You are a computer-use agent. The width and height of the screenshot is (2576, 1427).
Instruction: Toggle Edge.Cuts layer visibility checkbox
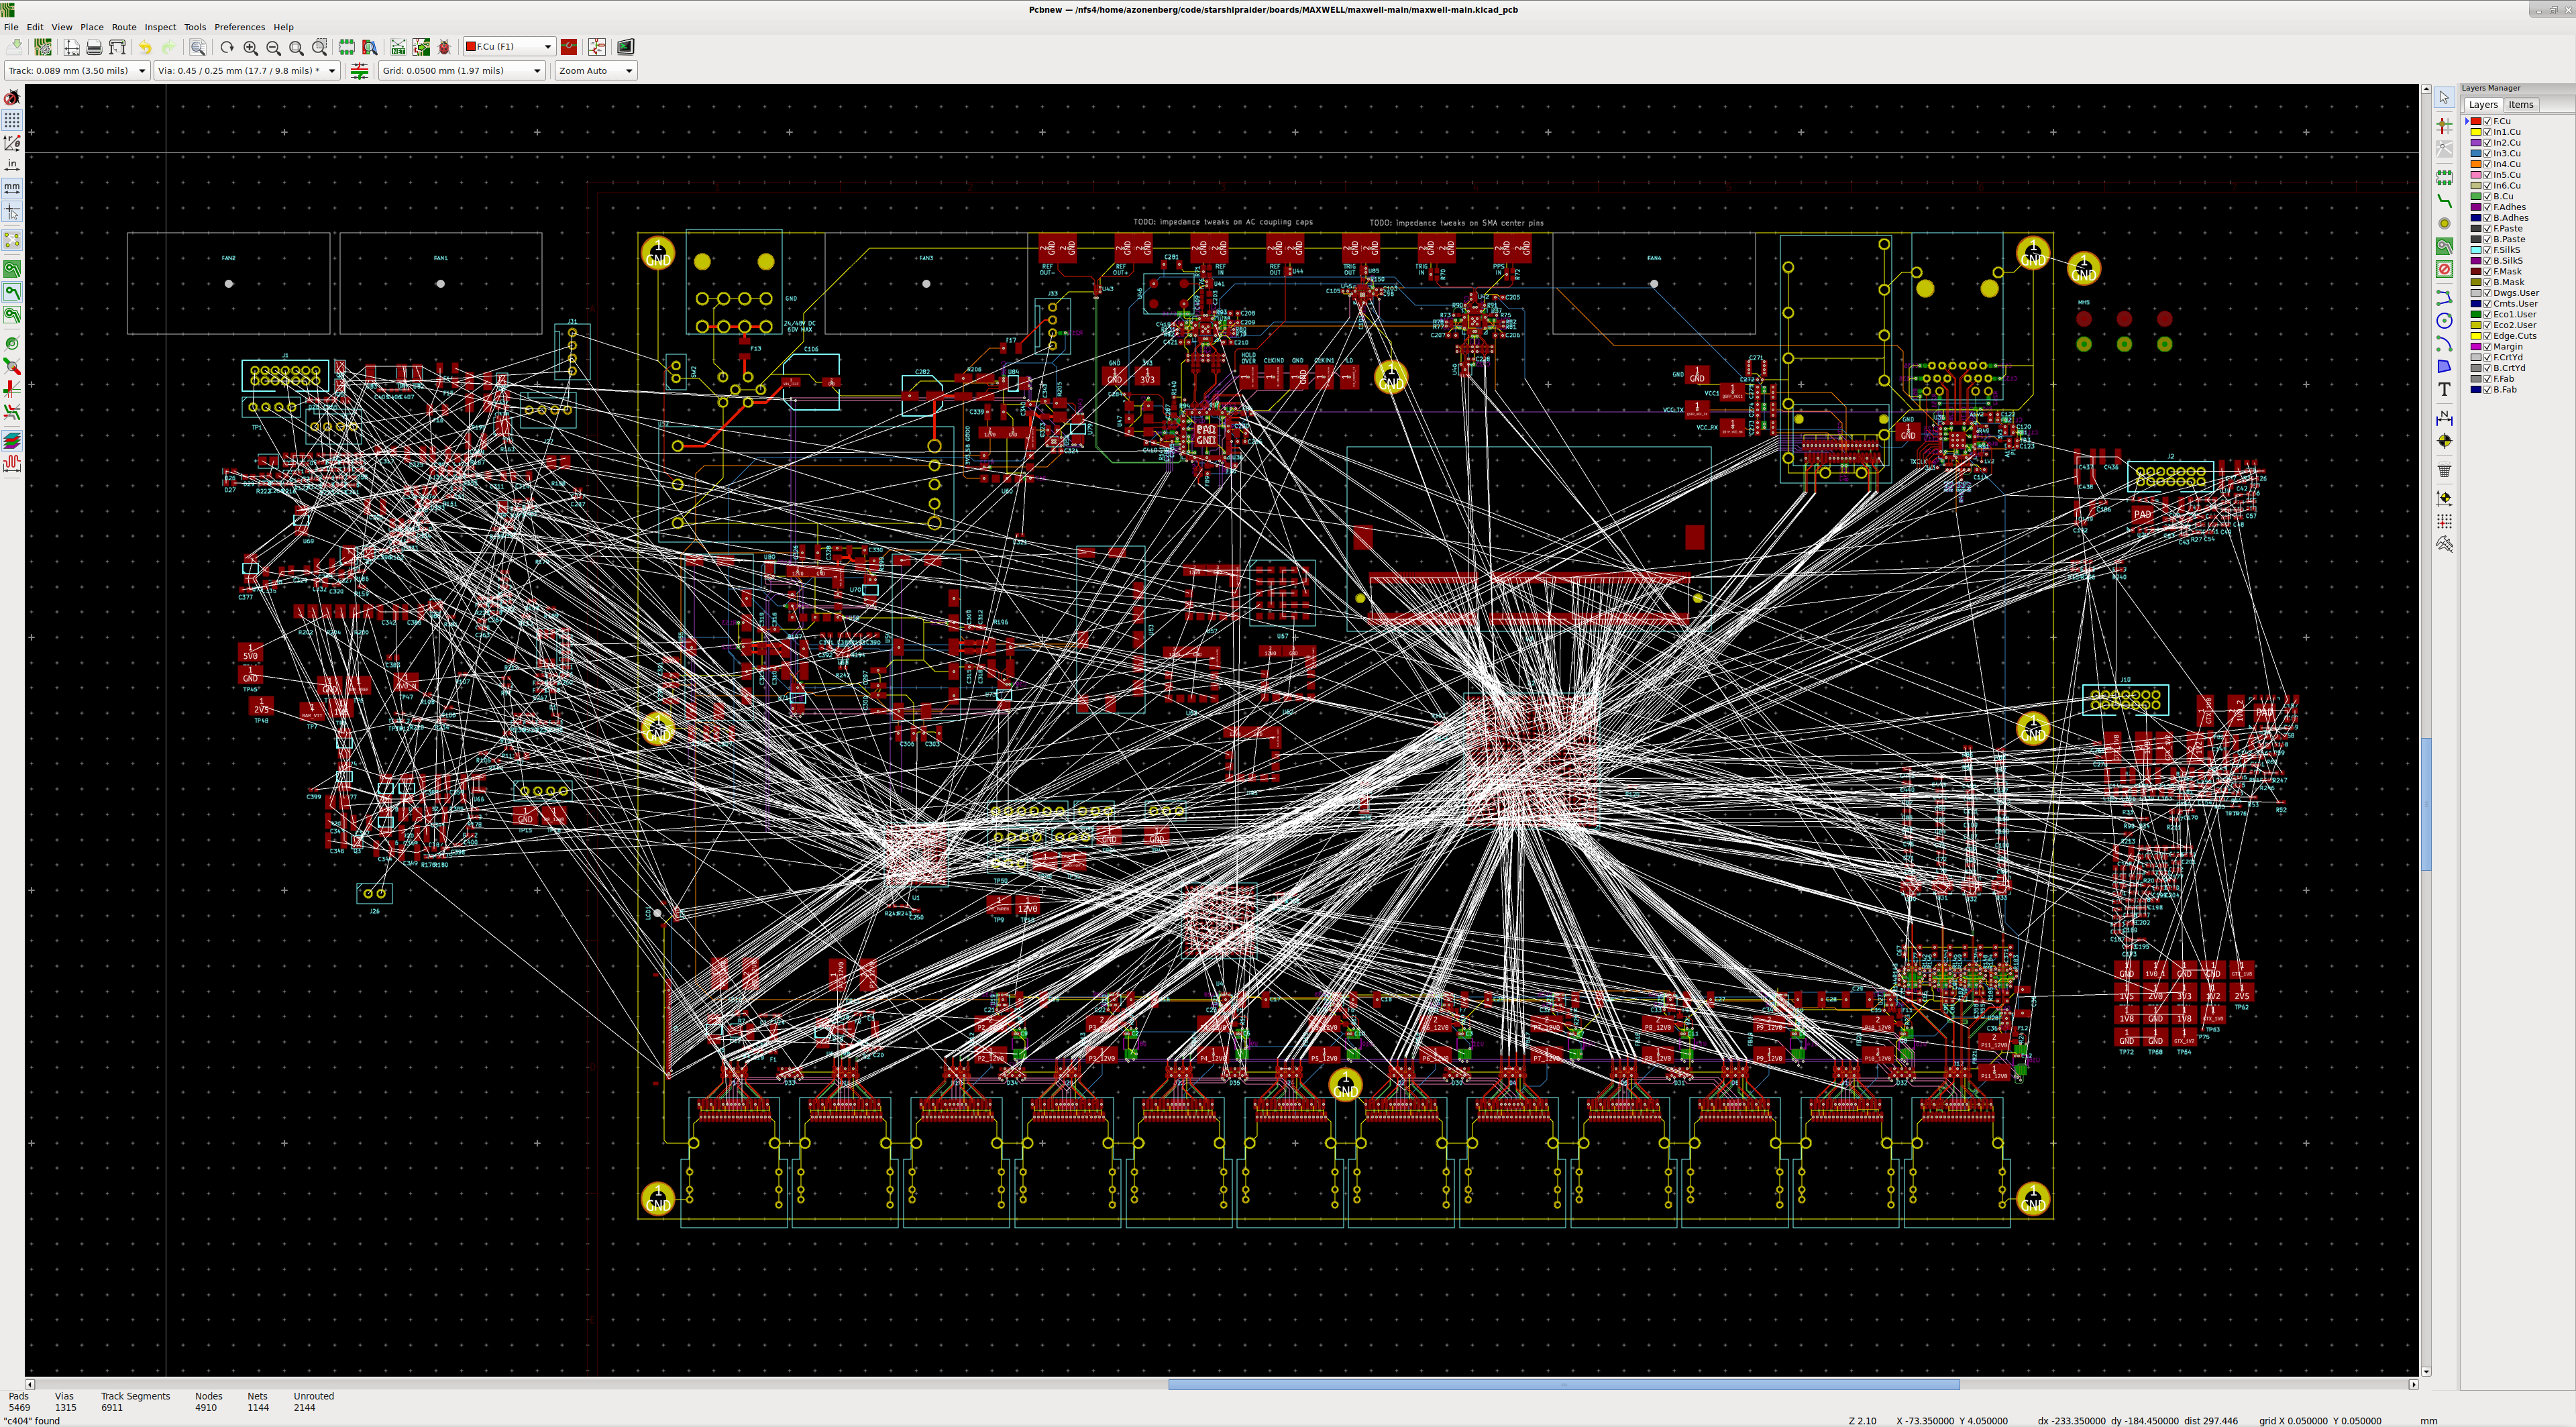(x=2487, y=336)
